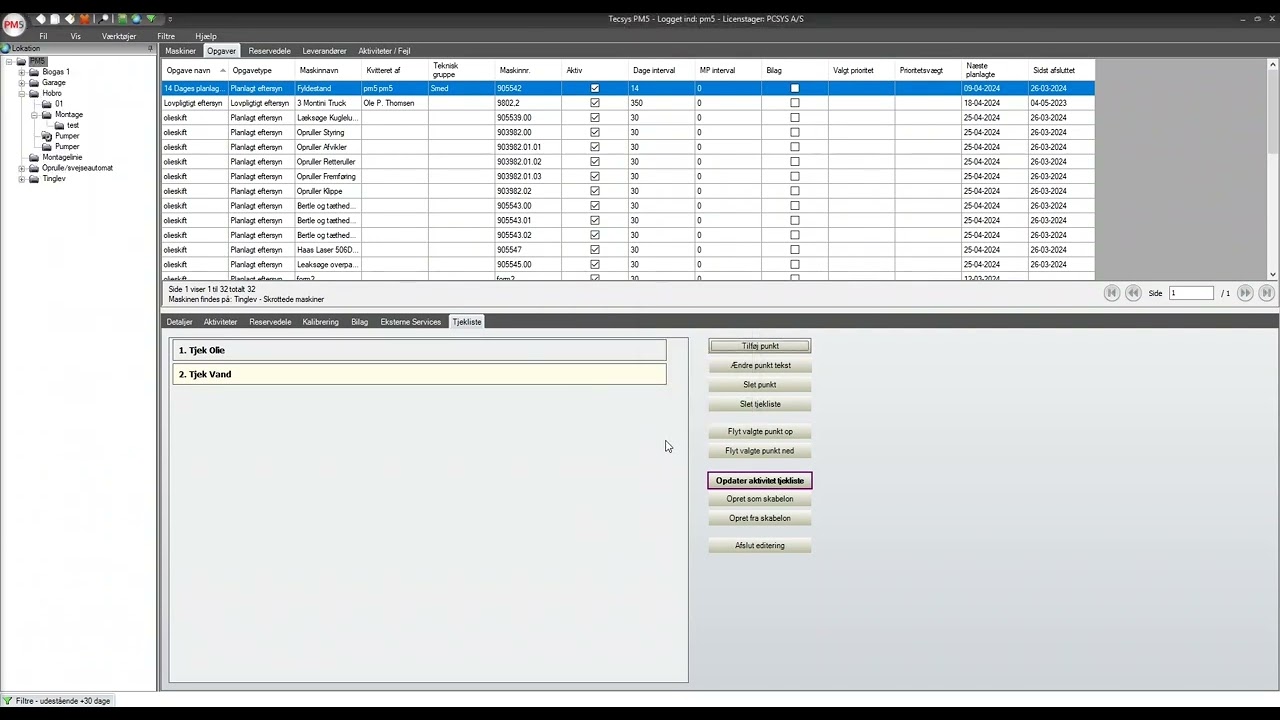Open the quick toolbar overflow dropdown arrow
The width and height of the screenshot is (1280, 720).
point(170,19)
